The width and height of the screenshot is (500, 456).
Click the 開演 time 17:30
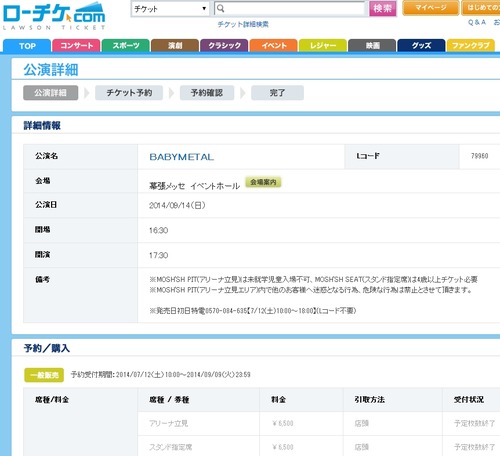pos(158,255)
